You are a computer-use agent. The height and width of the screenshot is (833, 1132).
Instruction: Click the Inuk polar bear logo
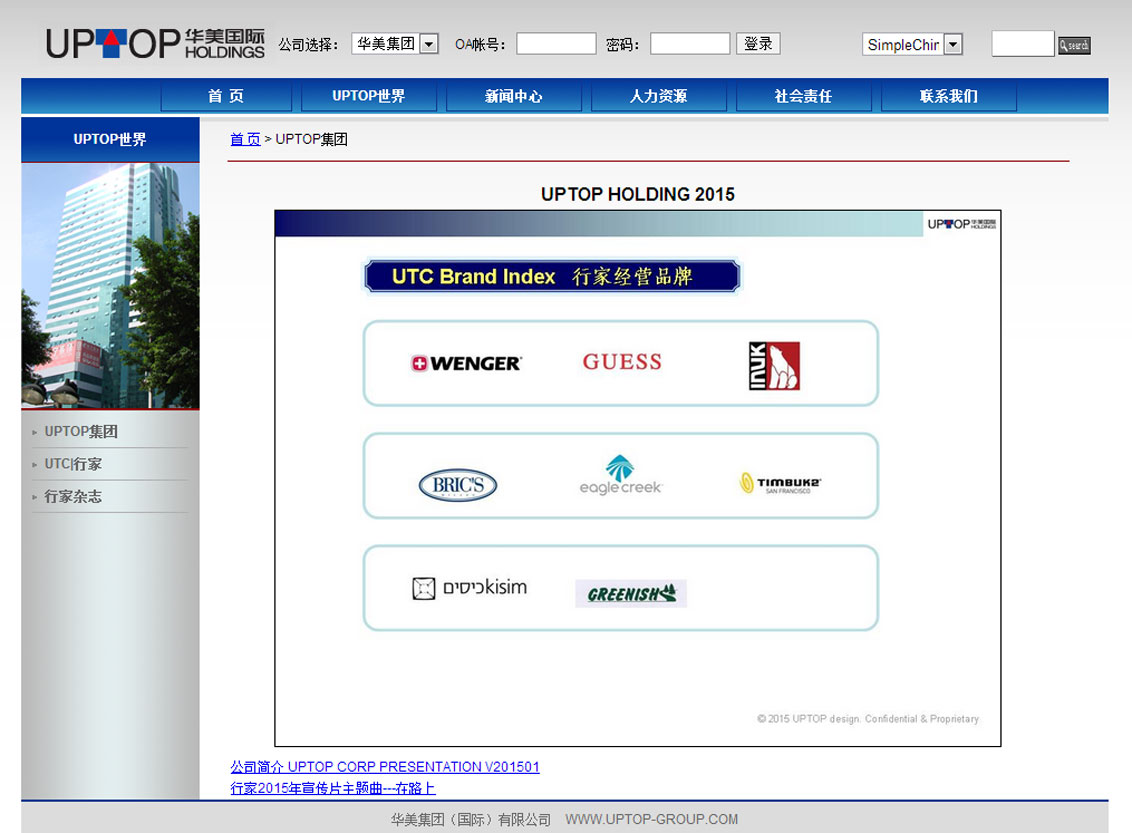coord(774,365)
